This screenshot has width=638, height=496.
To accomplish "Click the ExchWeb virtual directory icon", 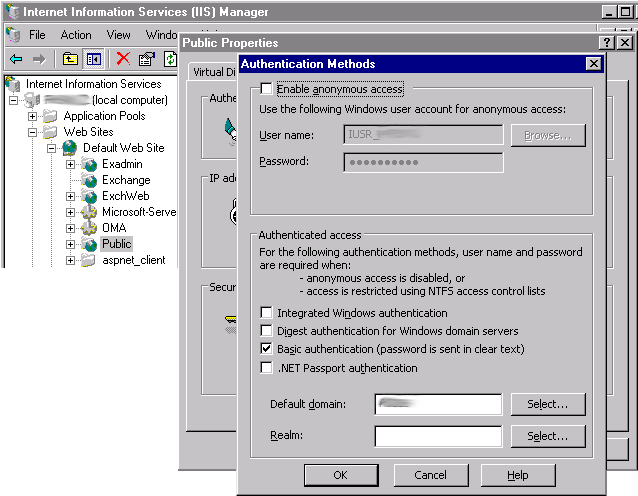I will click(89, 196).
